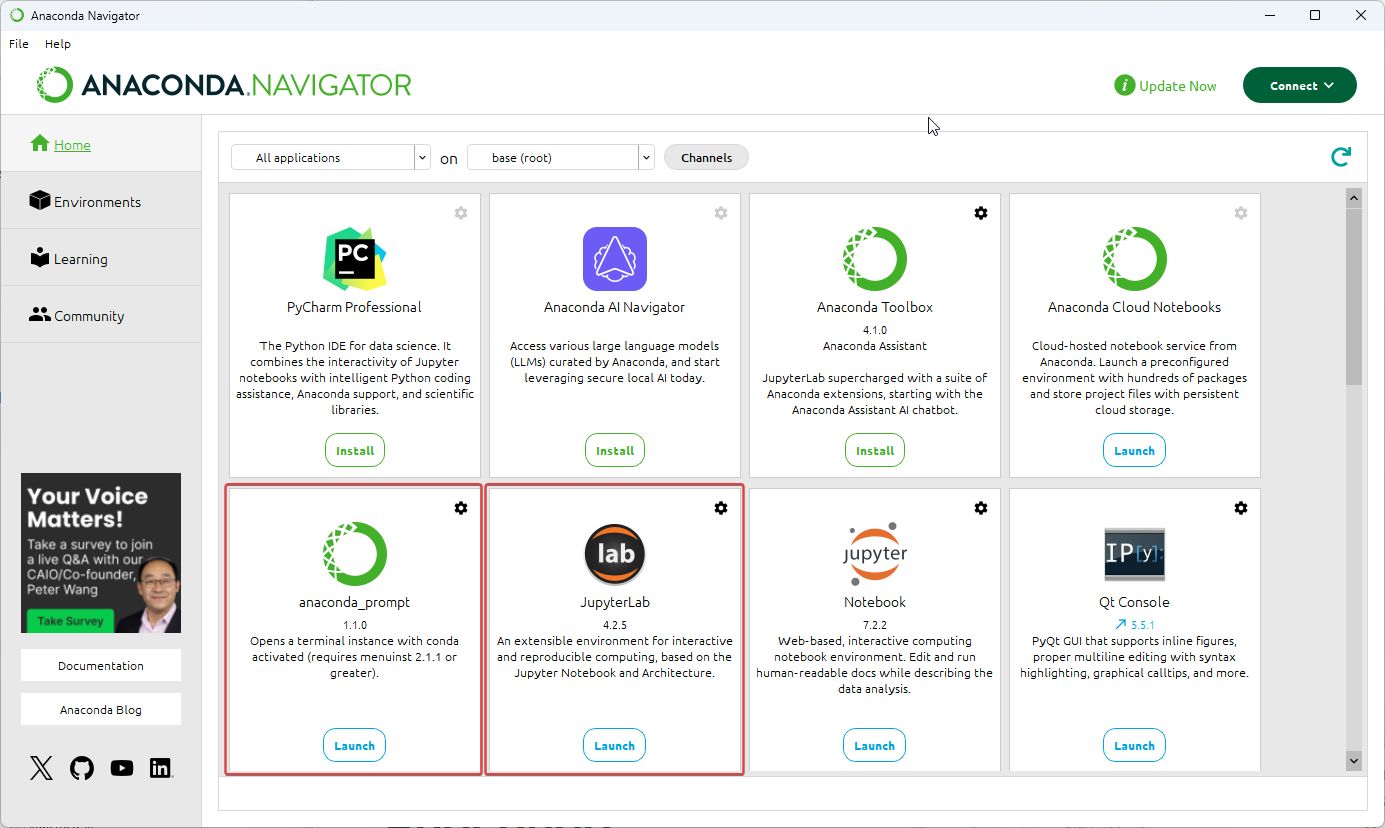Click the anaconda_prompt gear options icon

point(461,508)
